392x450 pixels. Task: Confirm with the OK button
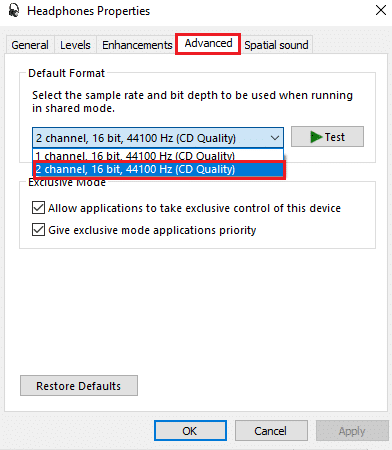point(190,431)
